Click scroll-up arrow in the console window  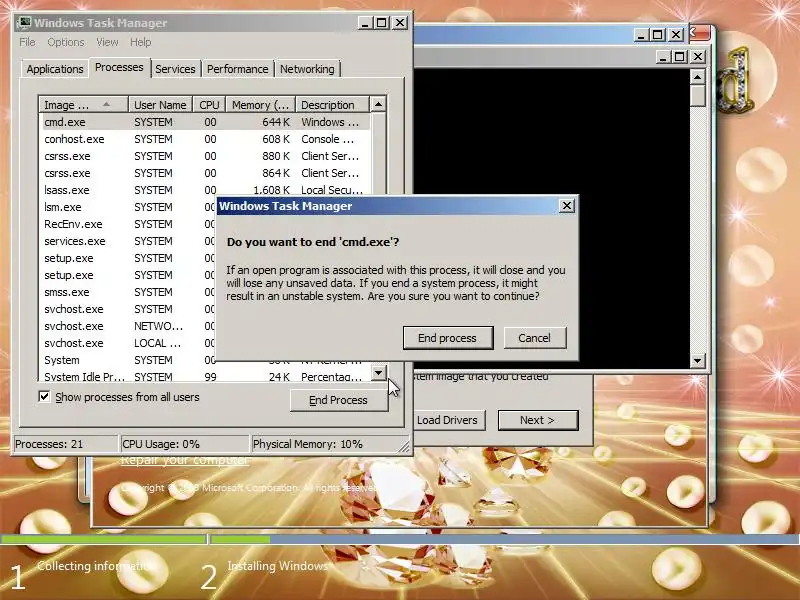[x=697, y=77]
